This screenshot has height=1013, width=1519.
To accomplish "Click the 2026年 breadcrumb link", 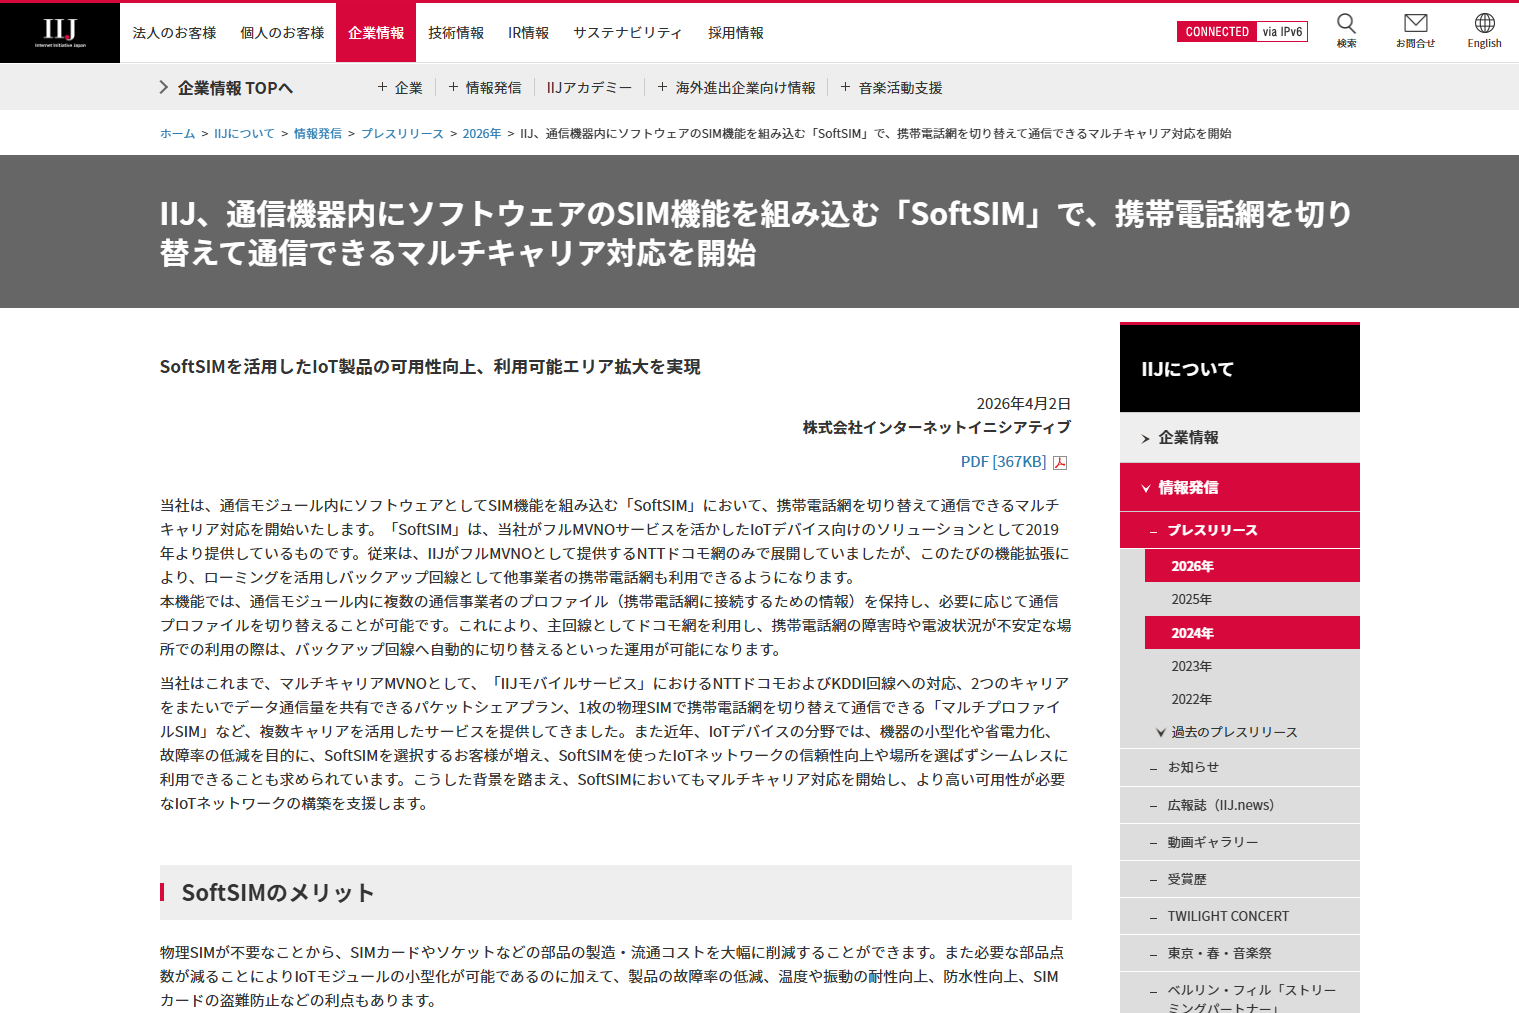I will (482, 133).
